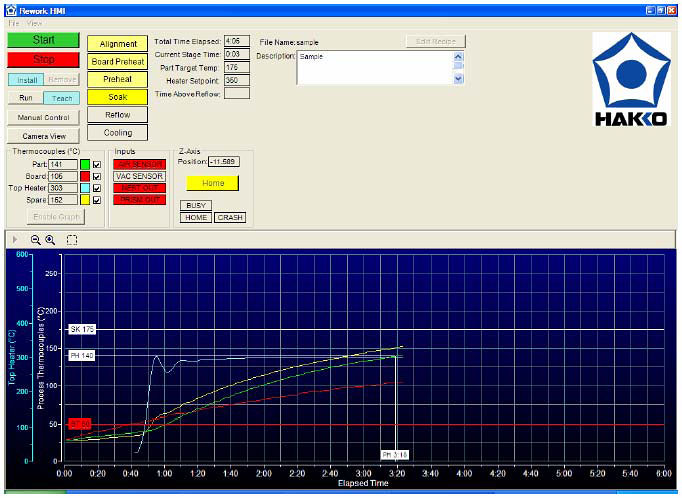Click the red Board color swatch
682x498 pixels.
click(x=85, y=176)
